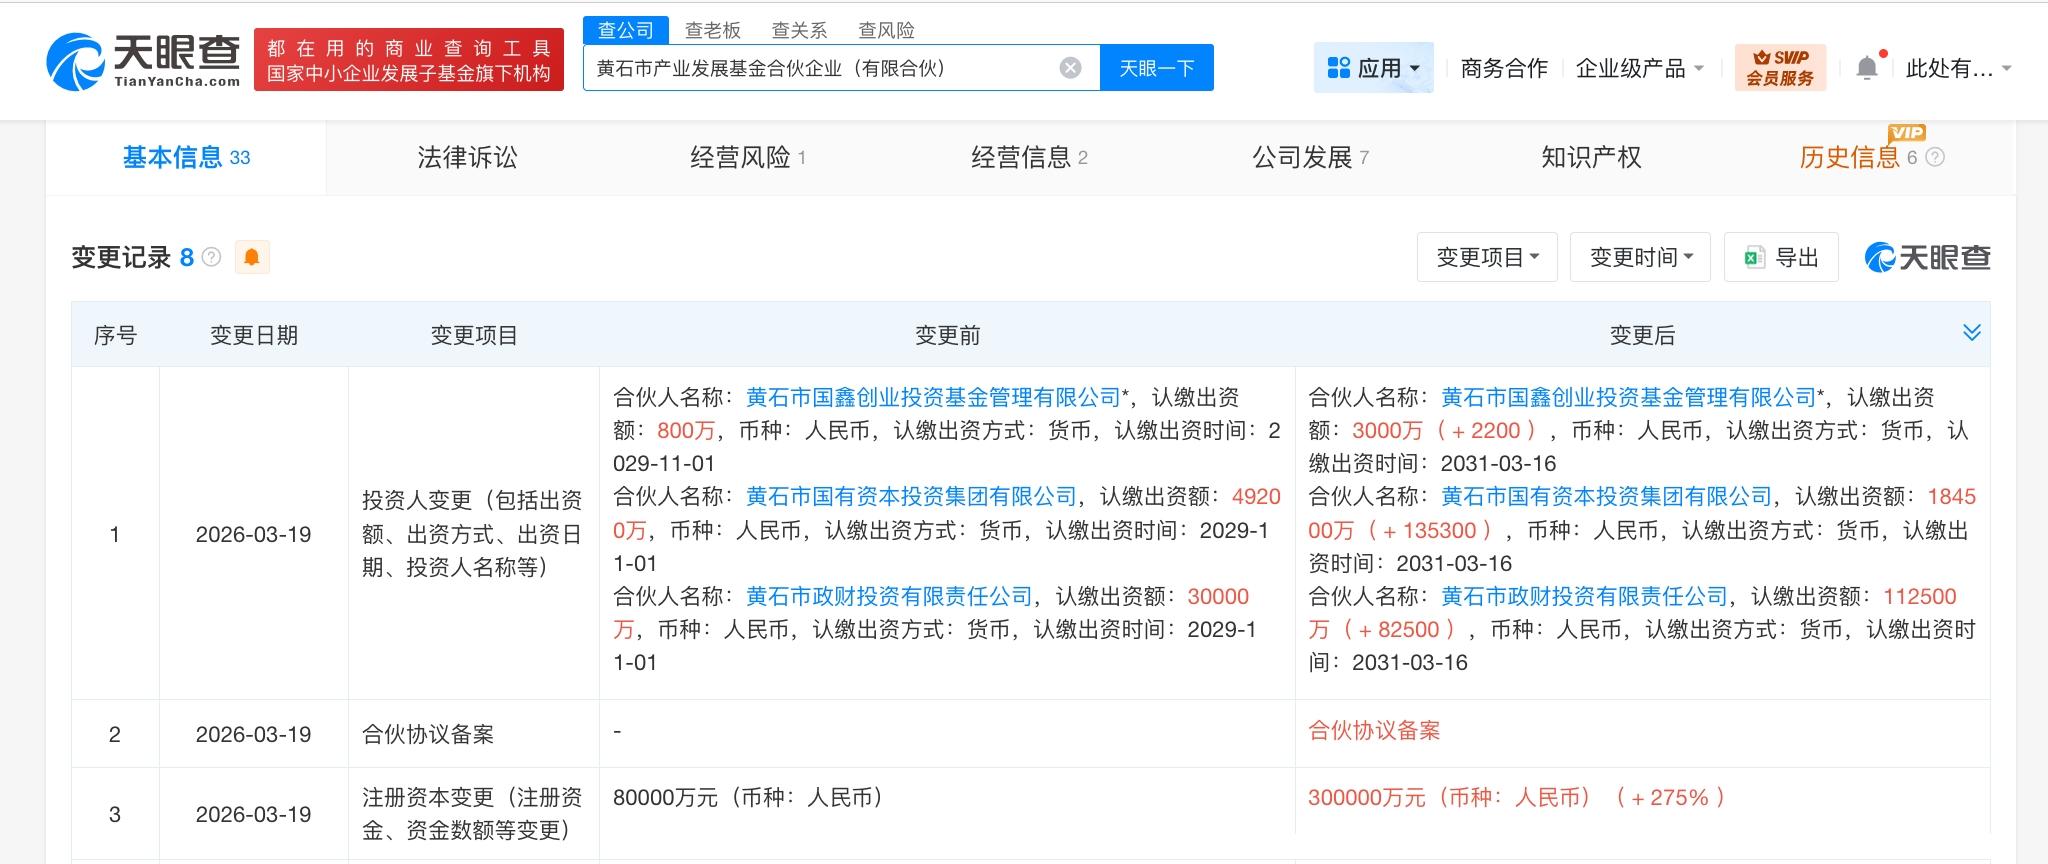Click red 合伙协议备案 text in 变更后
The width and height of the screenshot is (2048, 864).
tap(1374, 730)
